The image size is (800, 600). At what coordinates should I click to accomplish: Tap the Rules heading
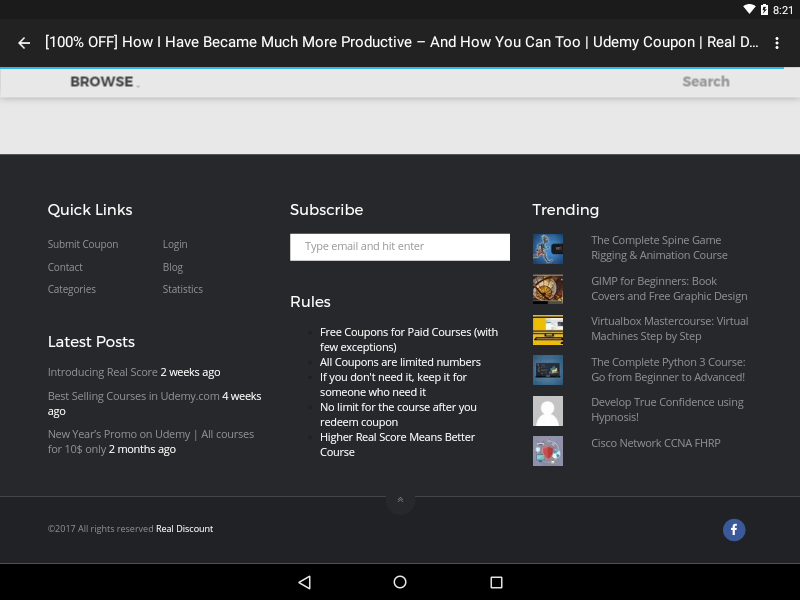point(310,302)
